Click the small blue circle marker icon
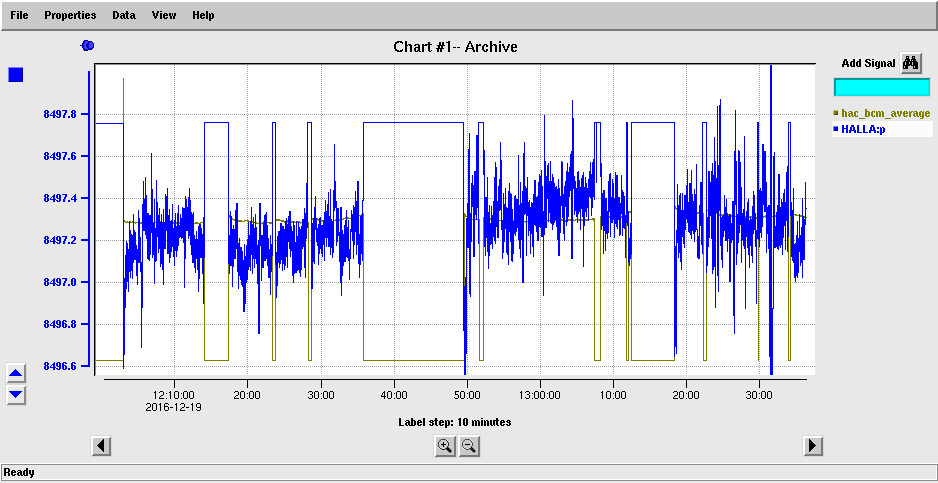Image resolution: width=938 pixels, height=483 pixels. point(88,45)
